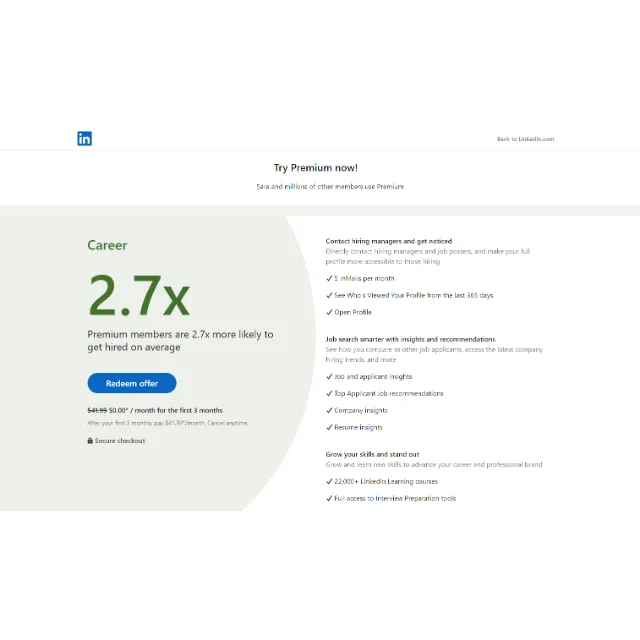Click the checkmark beside '5 InMails per month'

[x=329, y=278]
